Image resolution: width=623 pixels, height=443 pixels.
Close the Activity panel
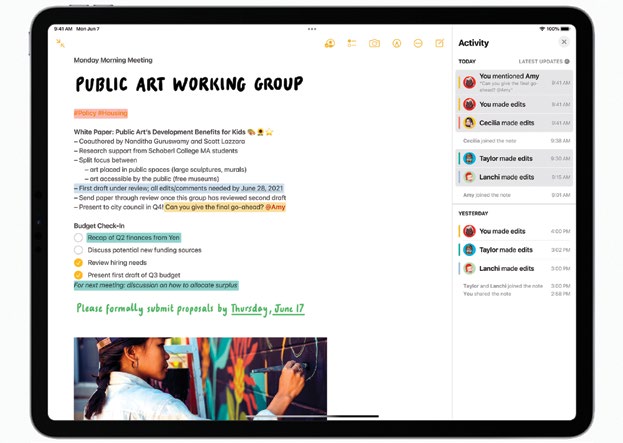pyautogui.click(x=564, y=42)
